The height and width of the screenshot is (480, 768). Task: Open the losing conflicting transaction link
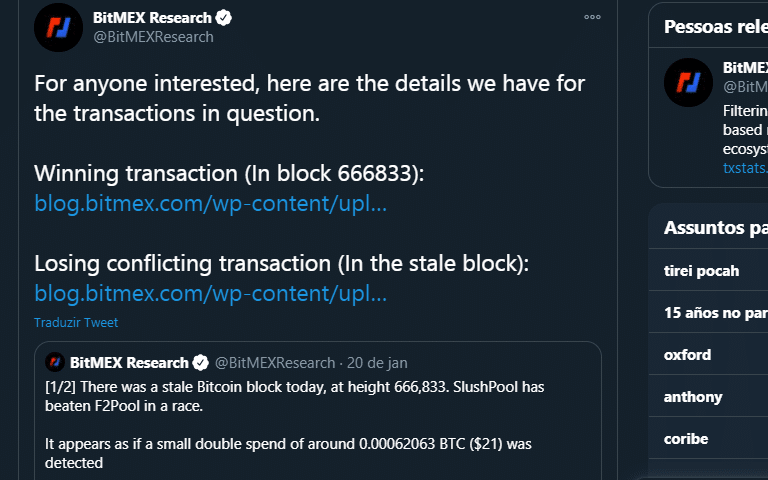[x=211, y=293]
